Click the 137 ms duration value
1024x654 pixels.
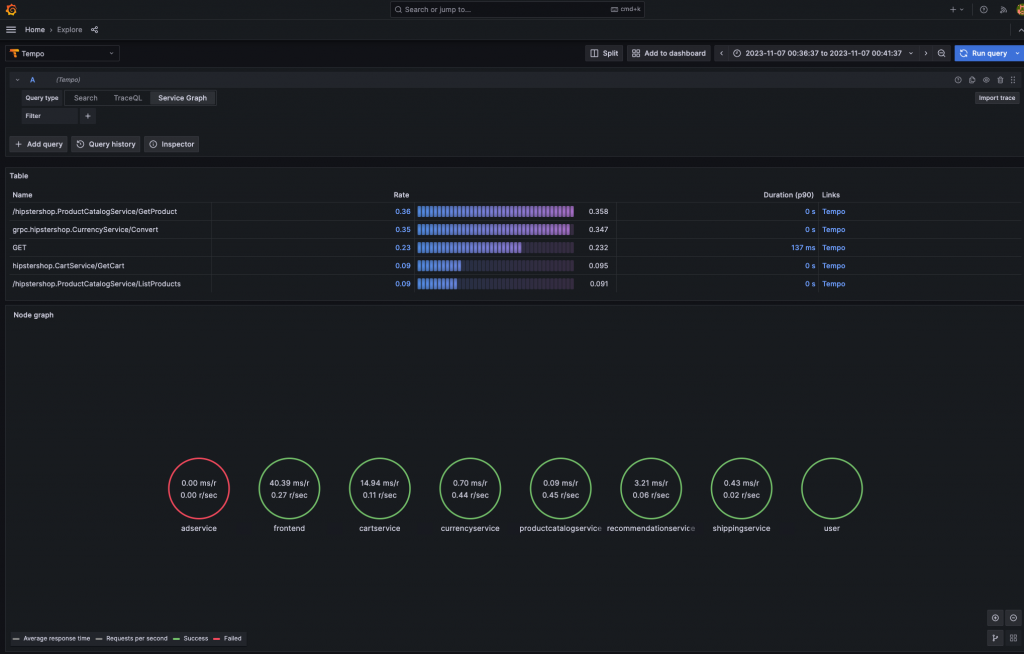[803, 248]
